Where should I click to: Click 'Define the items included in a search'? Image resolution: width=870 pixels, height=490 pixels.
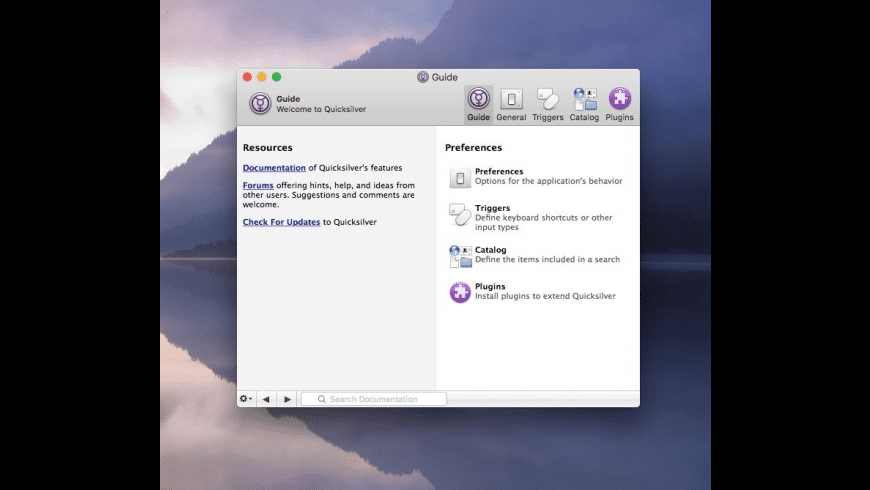point(548,259)
